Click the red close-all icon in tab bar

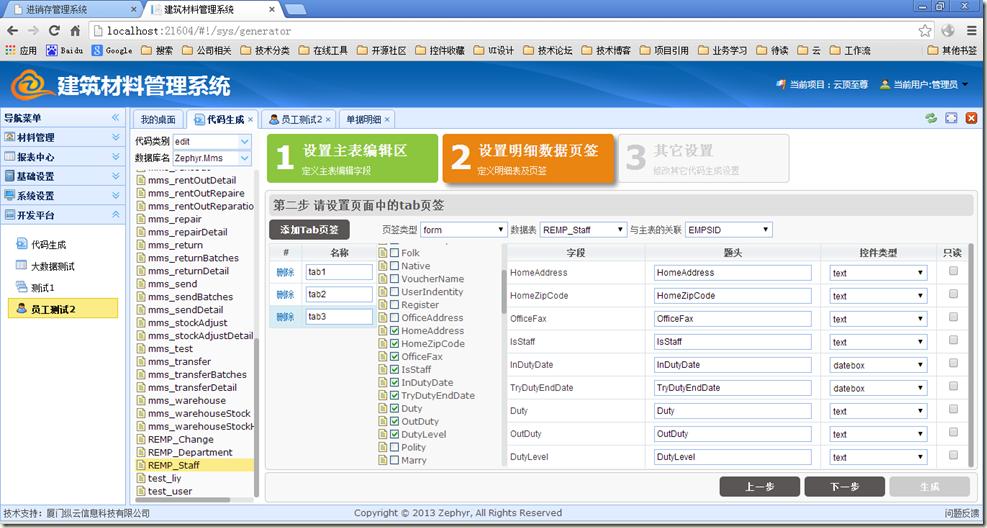pyautogui.click(x=971, y=118)
